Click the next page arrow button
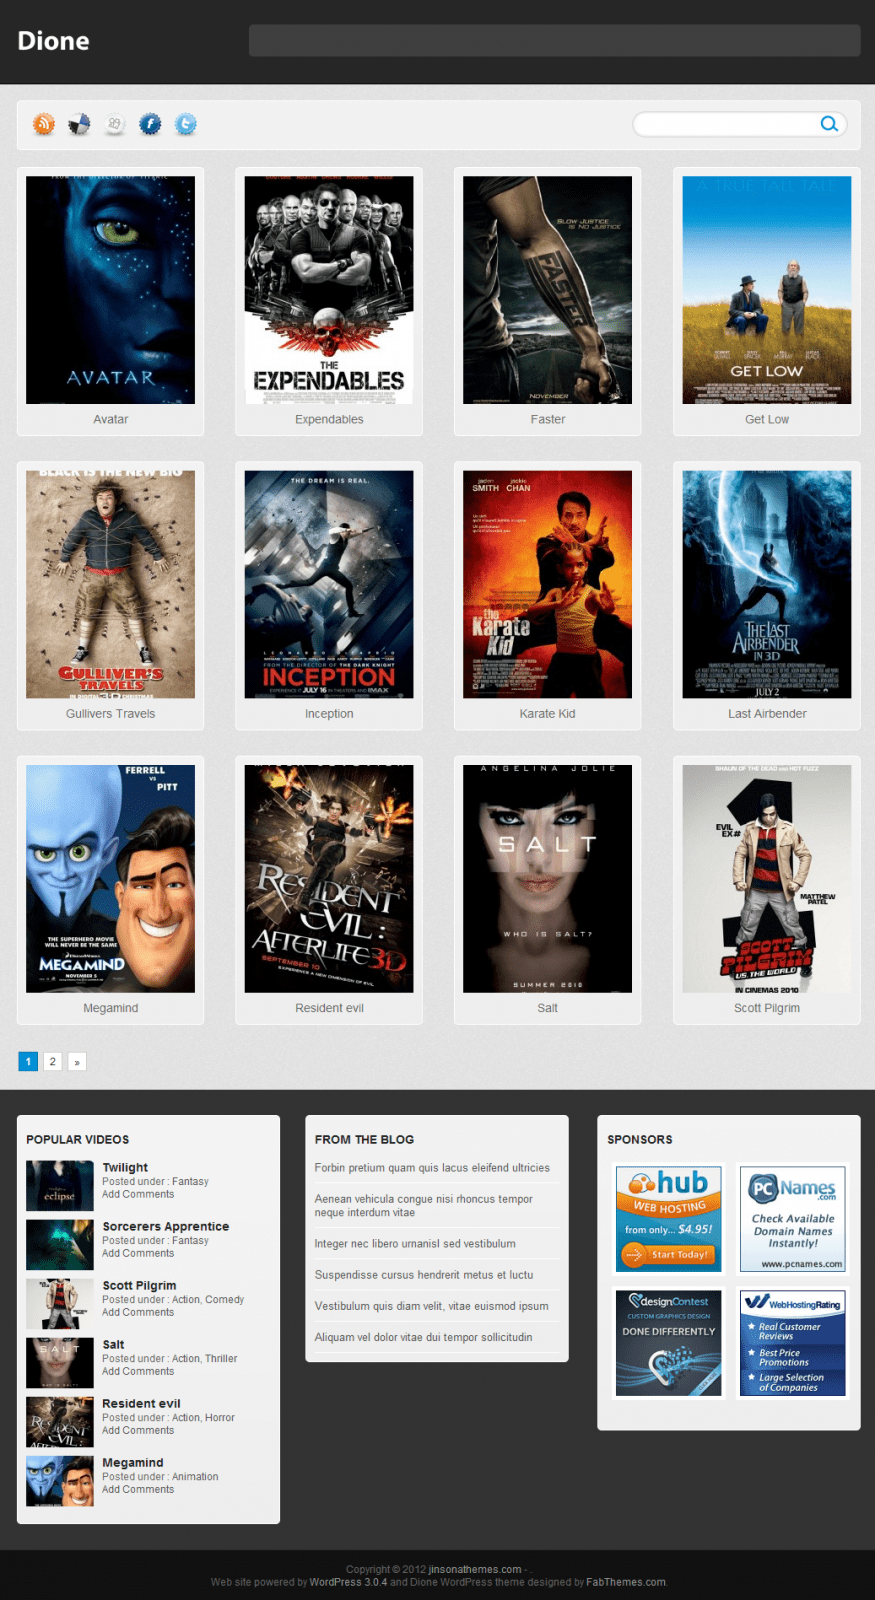The height and width of the screenshot is (1600, 875). point(77,1062)
